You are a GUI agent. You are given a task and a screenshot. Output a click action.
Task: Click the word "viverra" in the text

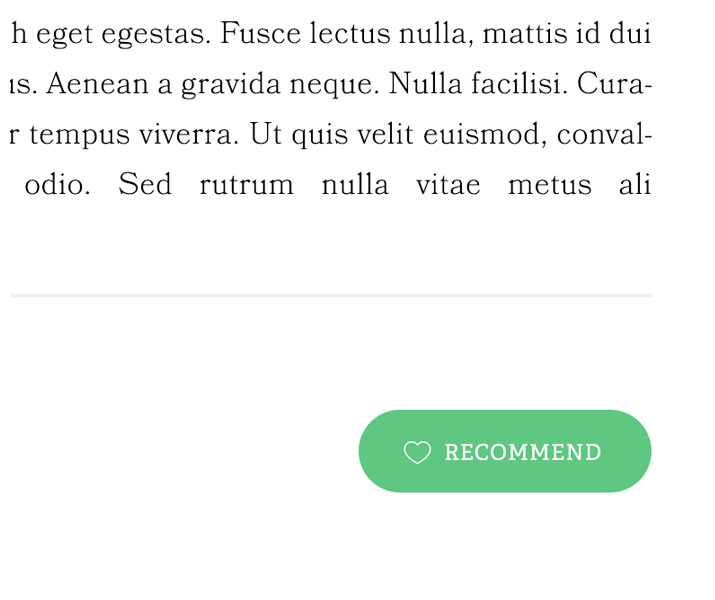tap(189, 135)
